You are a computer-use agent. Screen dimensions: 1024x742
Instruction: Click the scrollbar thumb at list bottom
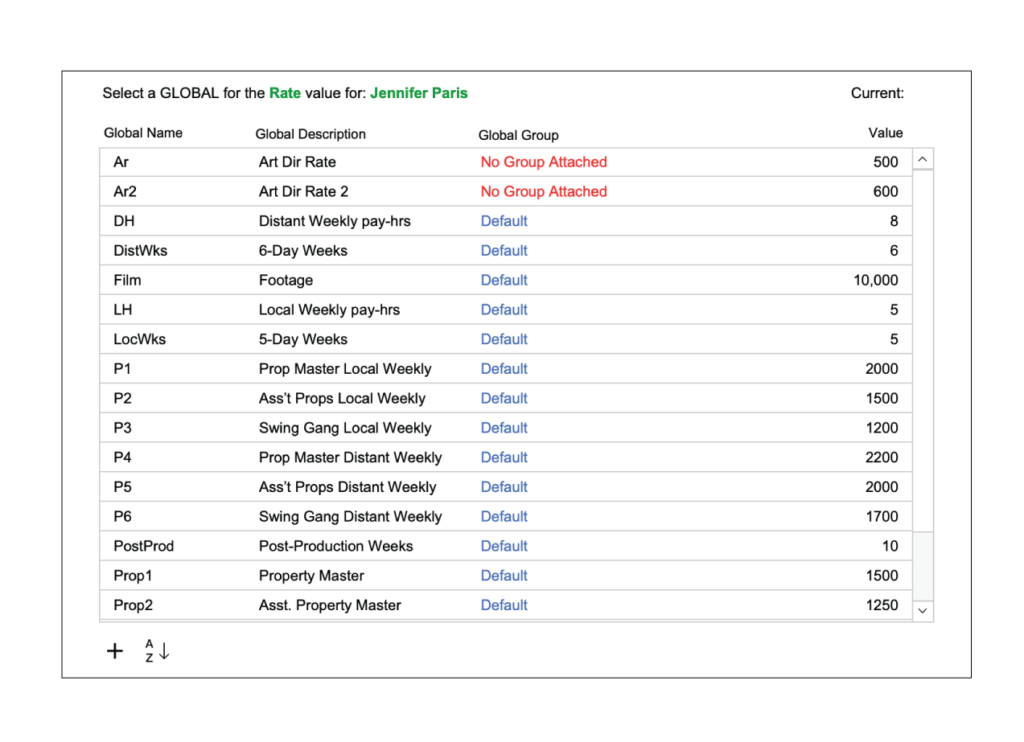(922, 566)
